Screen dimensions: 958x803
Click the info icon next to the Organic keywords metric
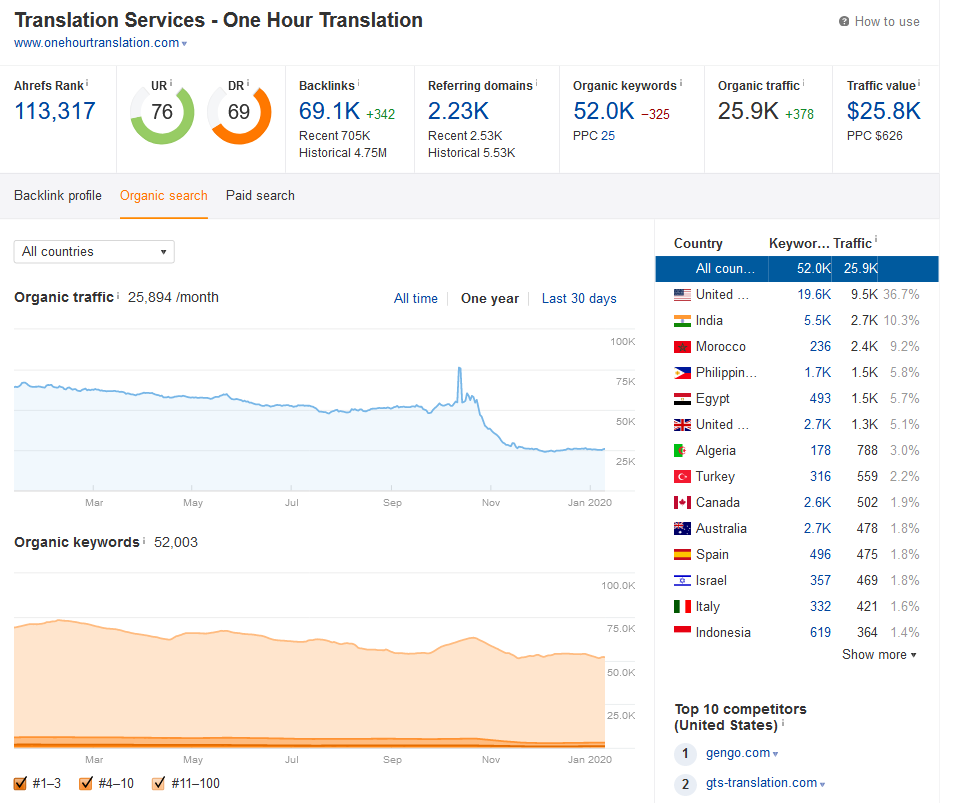tap(681, 82)
